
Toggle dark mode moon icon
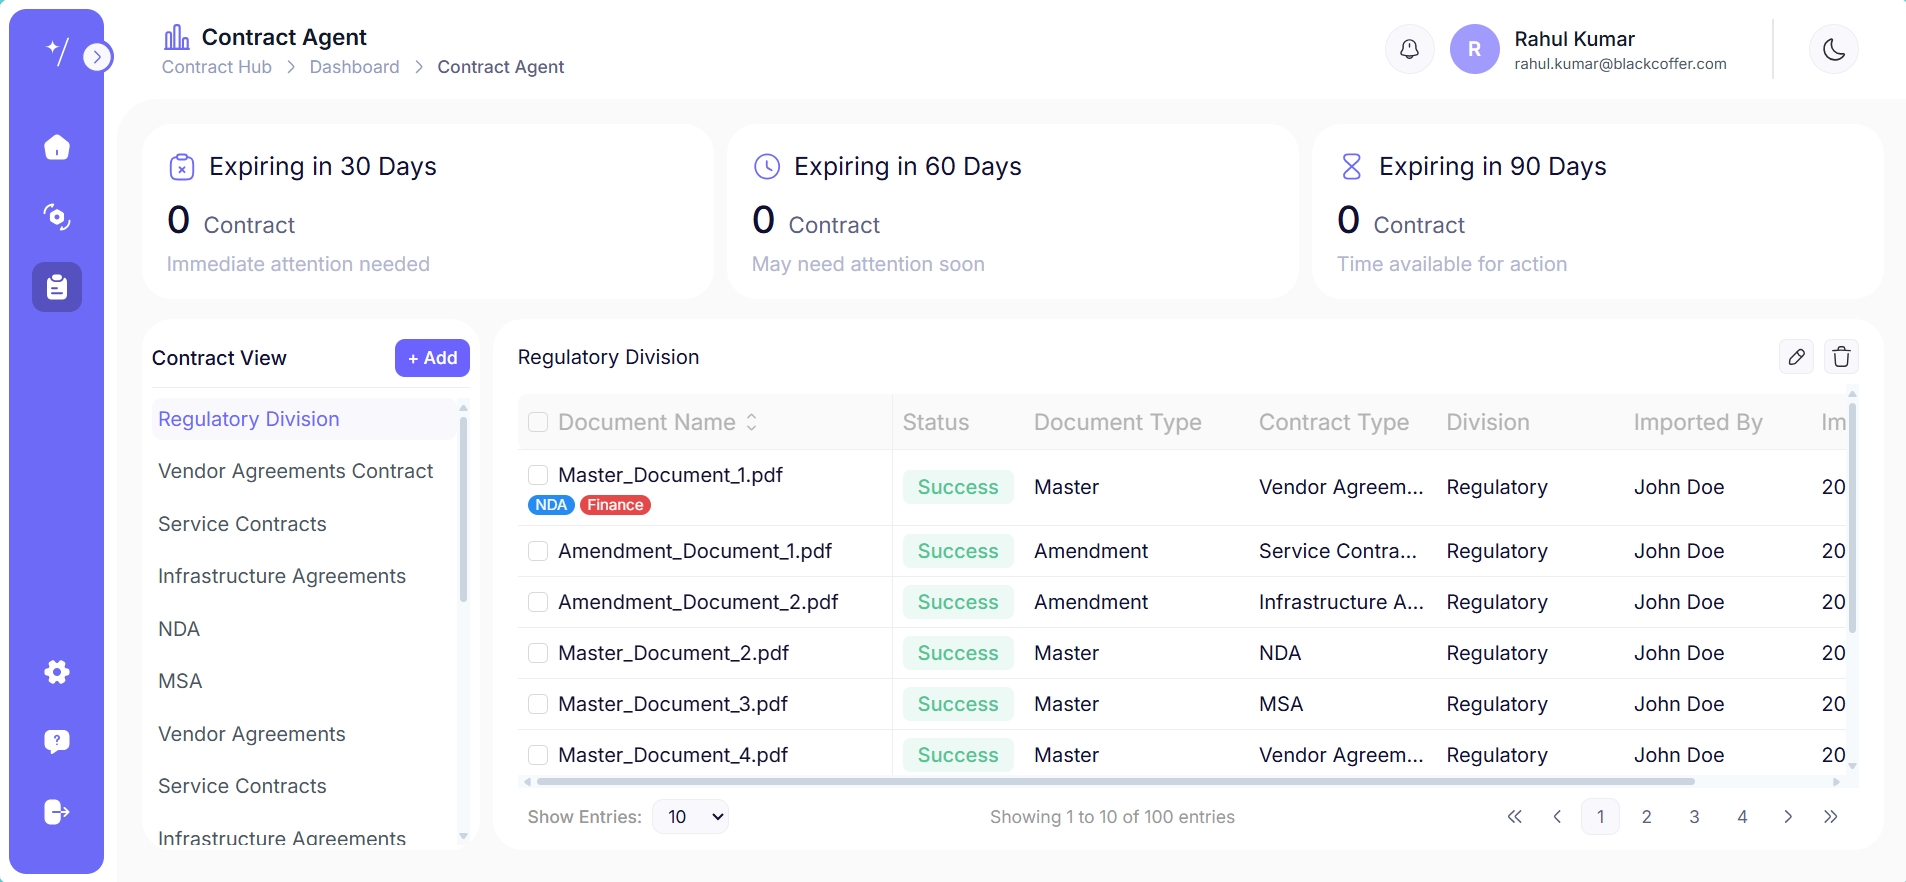point(1833,49)
